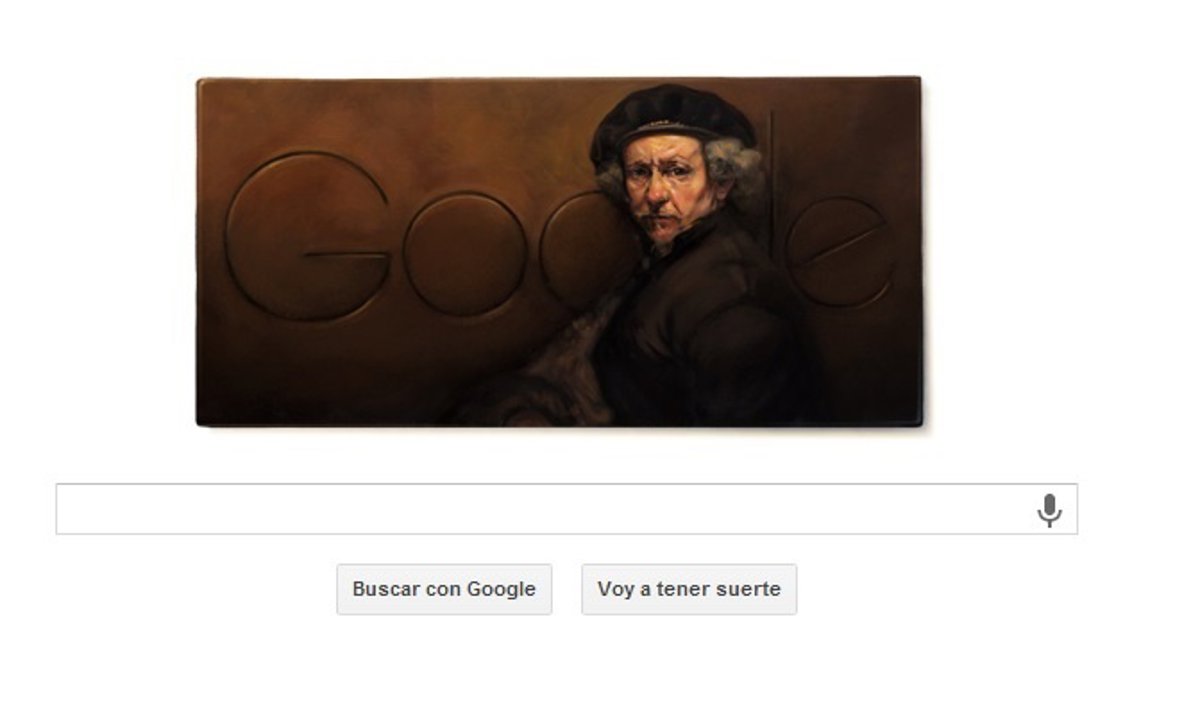Viewport: 1200px width, 721px height.
Task: Click the brown fur cloth below portrait
Action: tap(560, 370)
